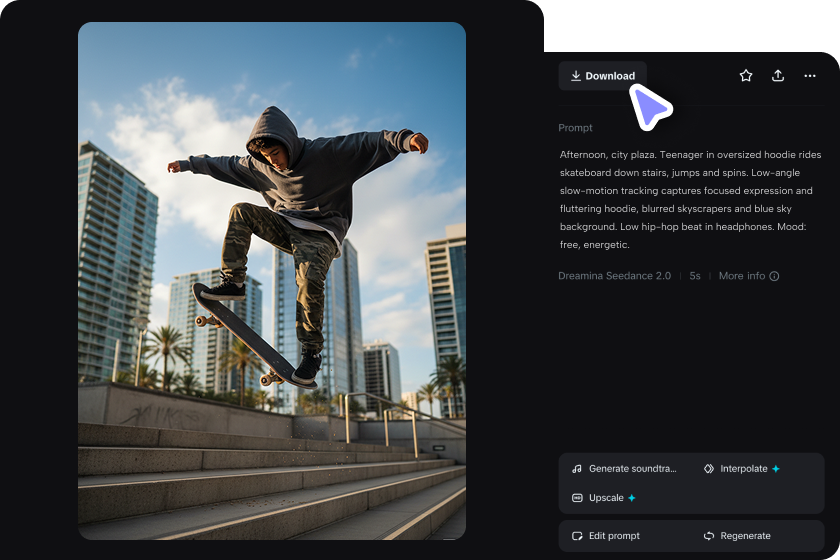Viewport: 840px width, 560px height.
Task: Click the 'Dreamina Seedance 2.0' model label
Action: pyautogui.click(x=614, y=276)
